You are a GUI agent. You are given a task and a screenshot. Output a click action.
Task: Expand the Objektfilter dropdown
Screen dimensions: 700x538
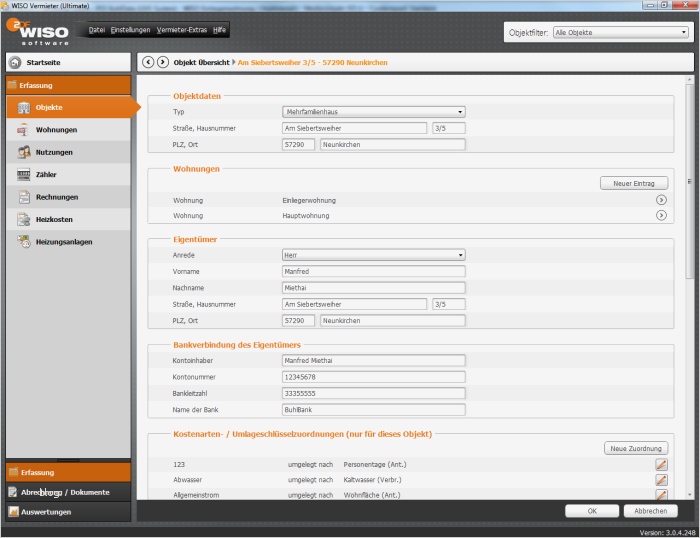[x=620, y=33]
